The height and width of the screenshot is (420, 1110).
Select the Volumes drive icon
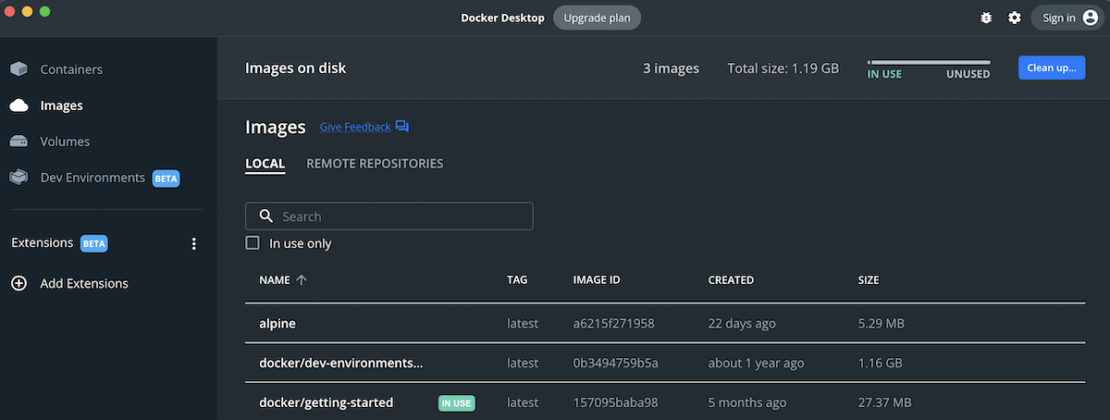pos(18,141)
